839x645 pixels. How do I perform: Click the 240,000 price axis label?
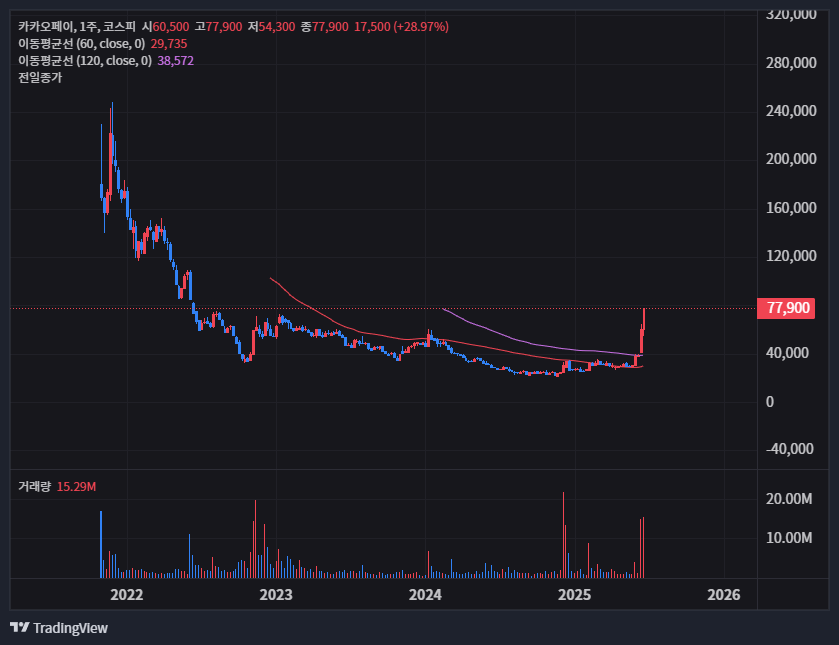pos(791,111)
